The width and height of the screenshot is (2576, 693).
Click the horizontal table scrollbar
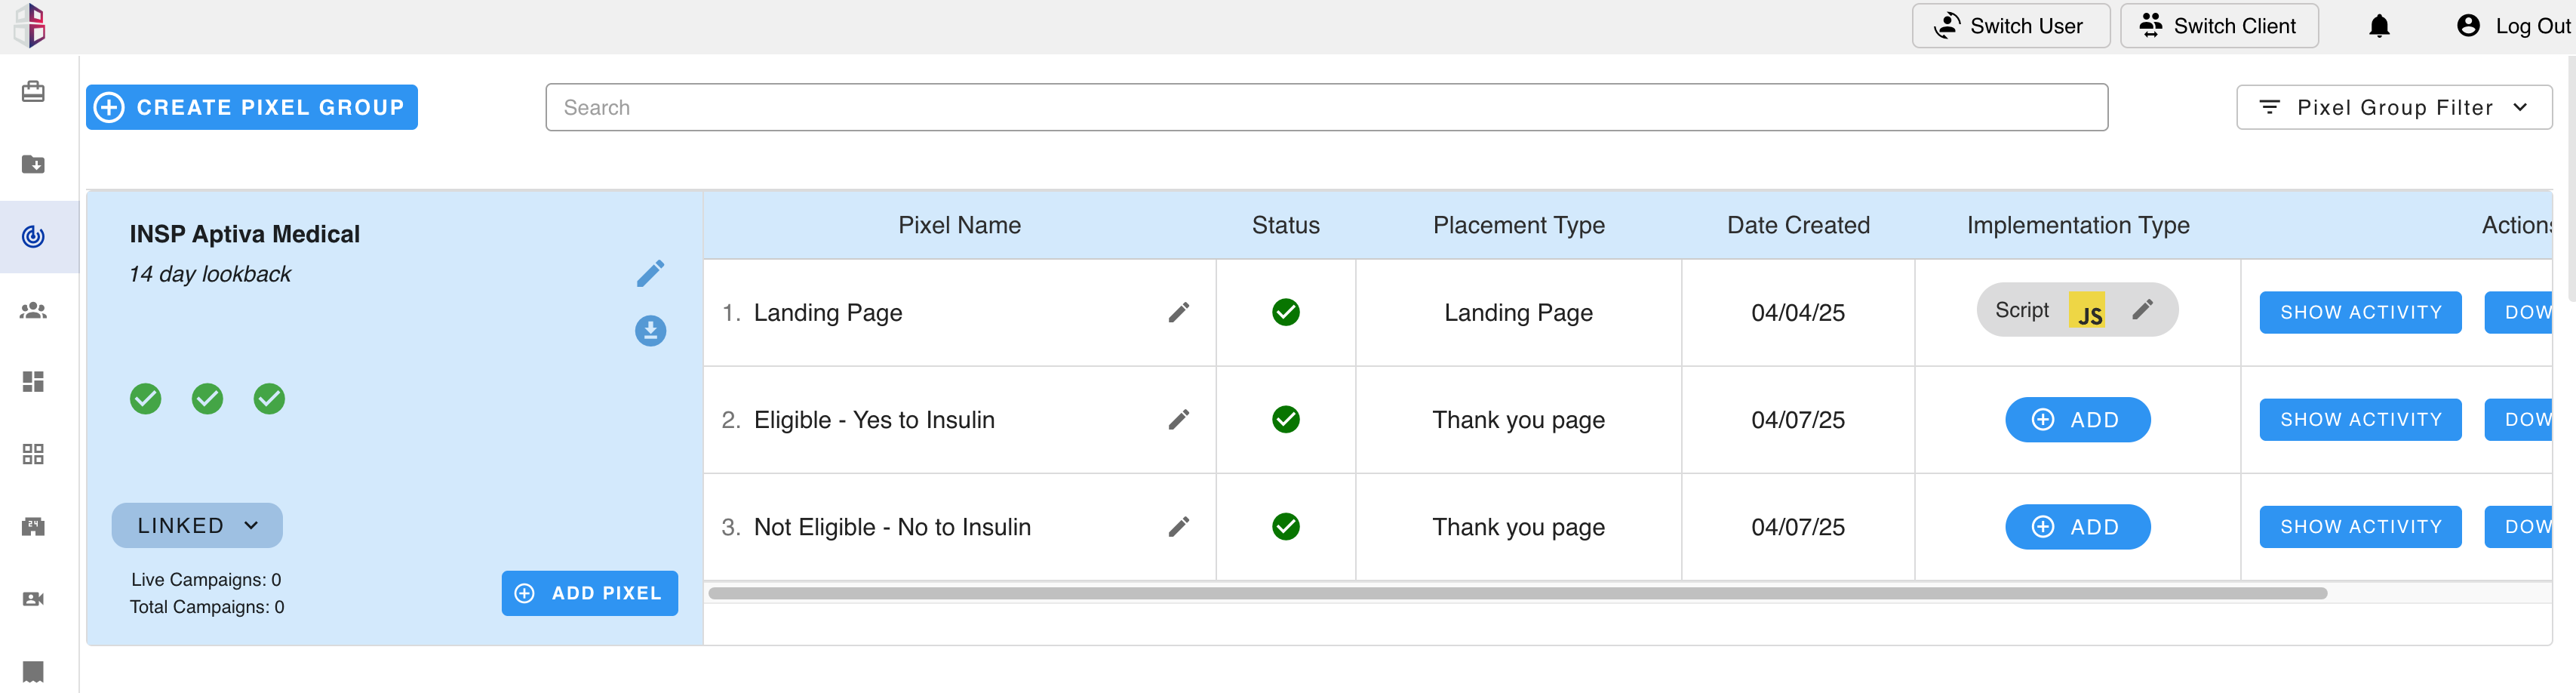(x=1517, y=594)
